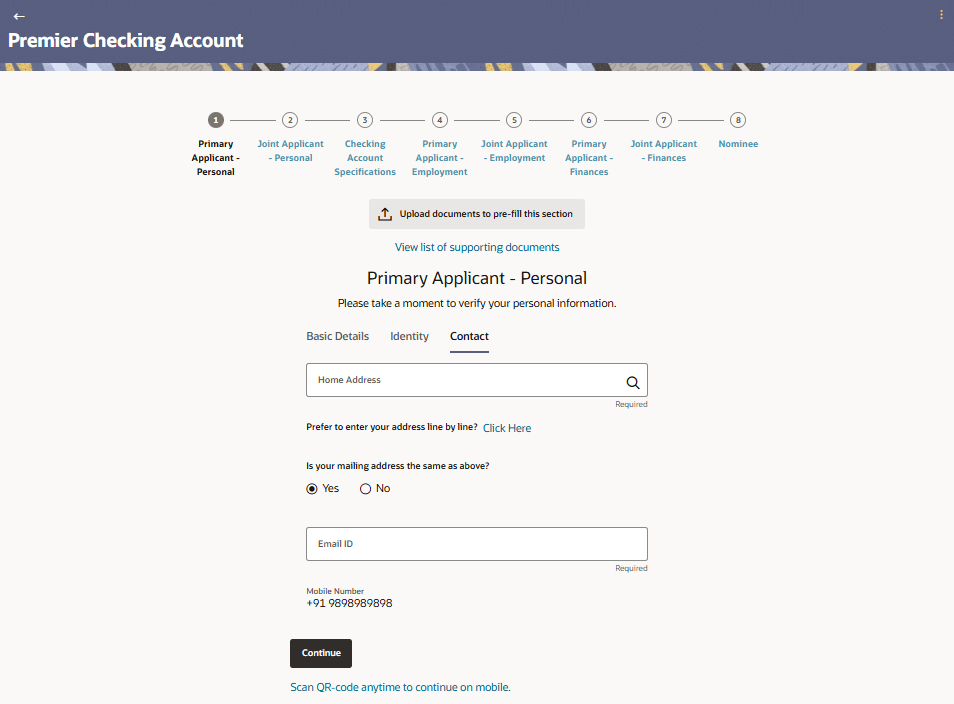The width and height of the screenshot is (954, 704).
Task: Select step 5 circle in progress tracker
Action: 514,120
